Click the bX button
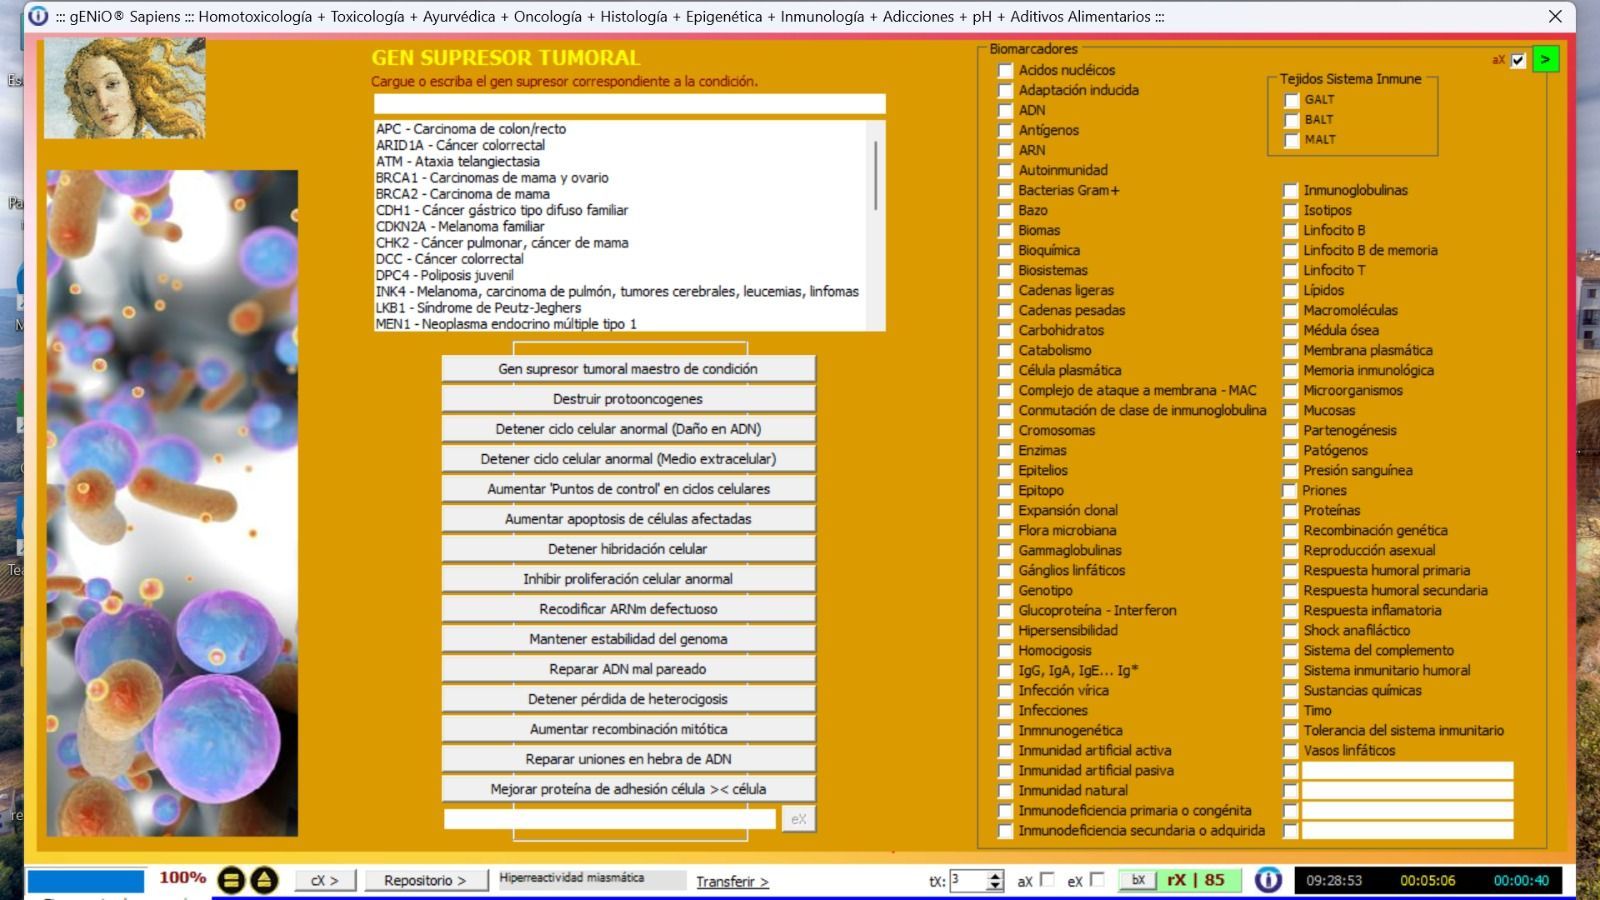Viewport: 1600px width, 900px height. [1138, 880]
